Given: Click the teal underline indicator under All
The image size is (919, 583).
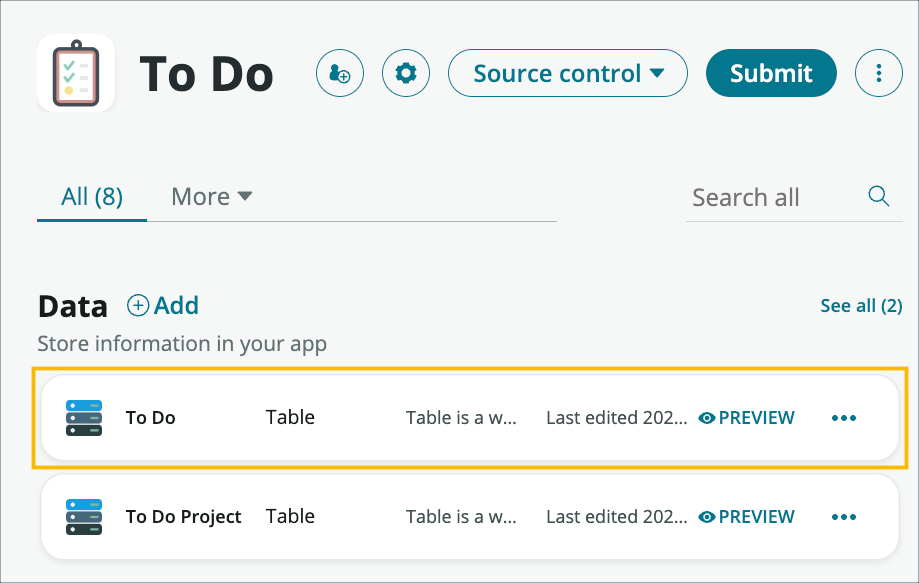Looking at the screenshot, I should pos(91,223).
